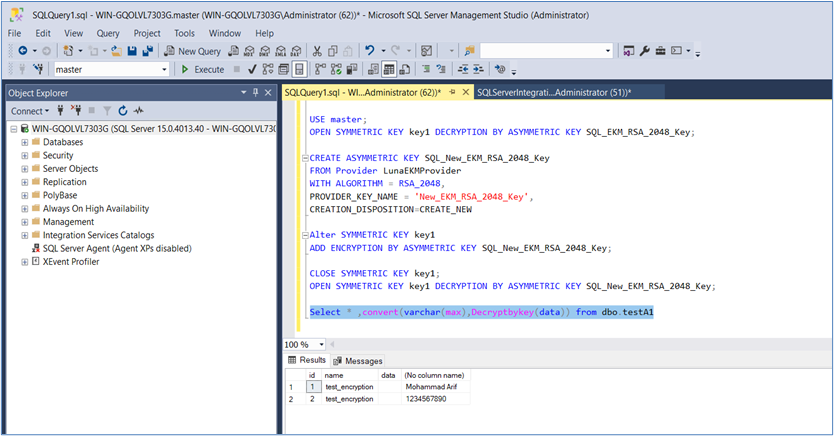Click the Database Engine Query icon
Viewport: 834px width, 436px height.
233,51
